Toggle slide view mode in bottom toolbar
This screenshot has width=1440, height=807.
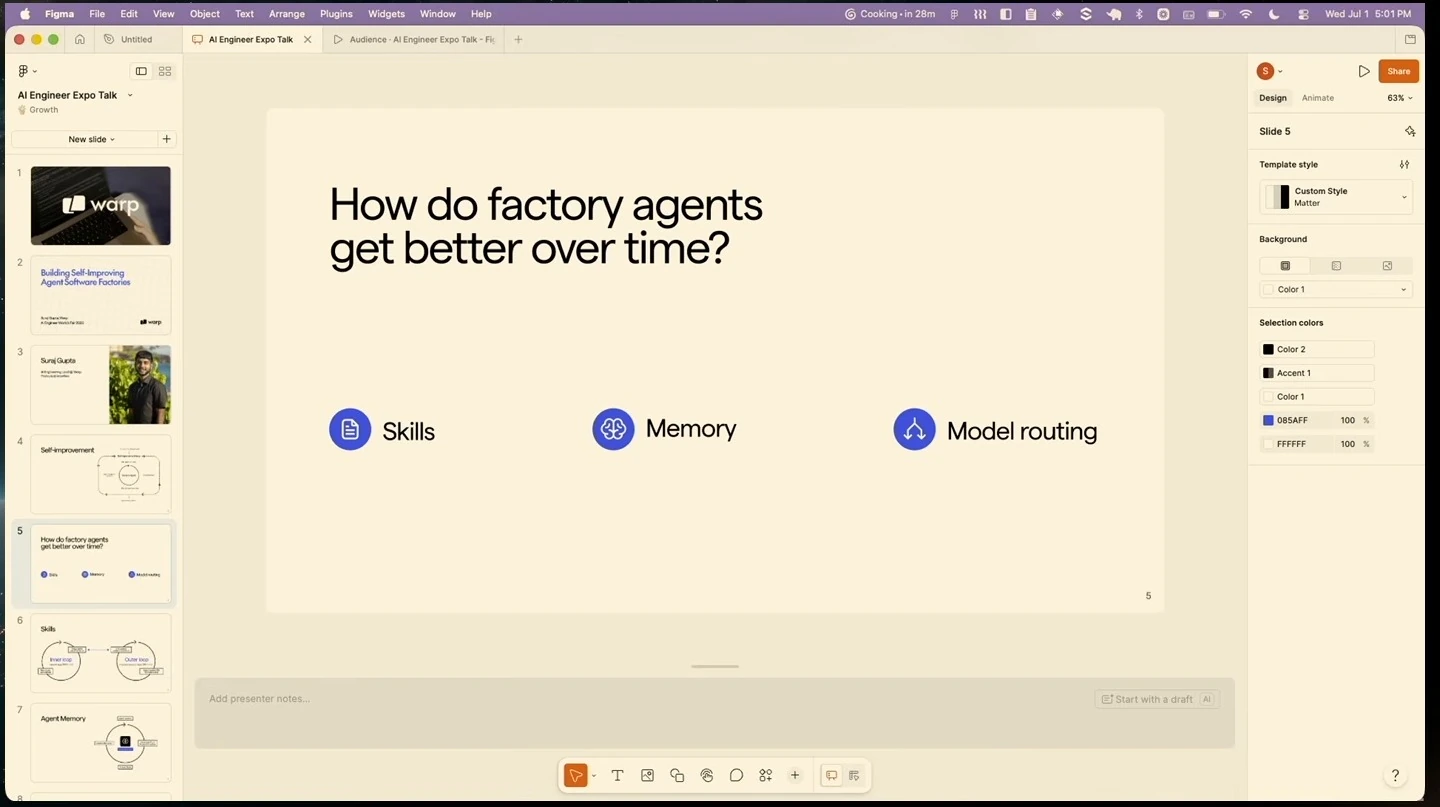pyautogui.click(x=831, y=775)
